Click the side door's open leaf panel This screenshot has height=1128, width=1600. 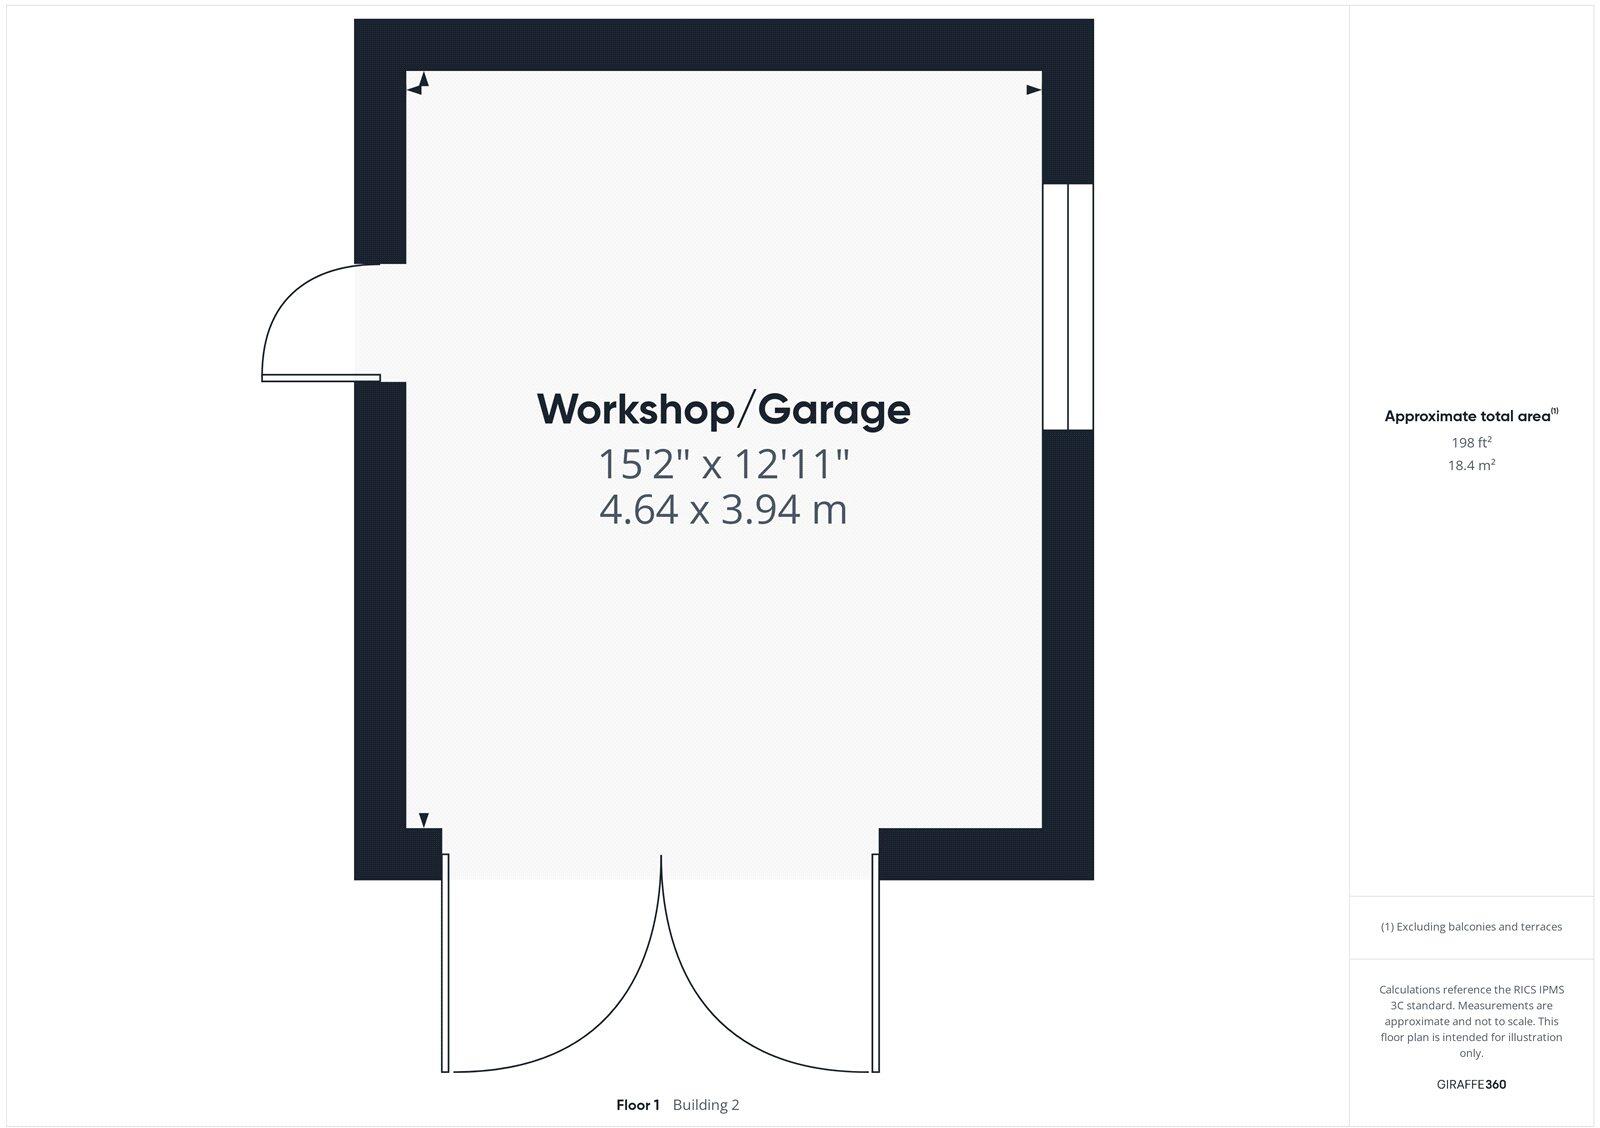[321, 378]
